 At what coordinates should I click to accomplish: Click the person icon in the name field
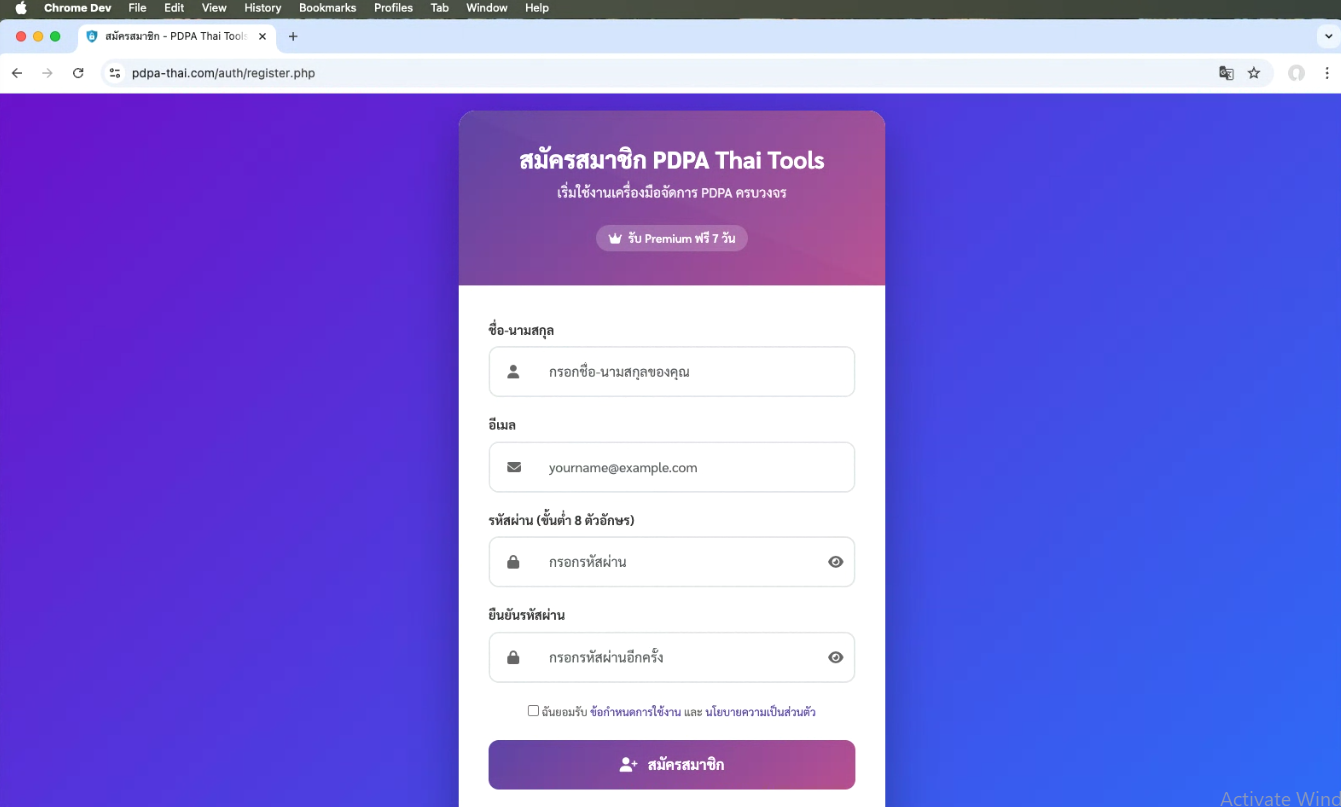click(512, 371)
